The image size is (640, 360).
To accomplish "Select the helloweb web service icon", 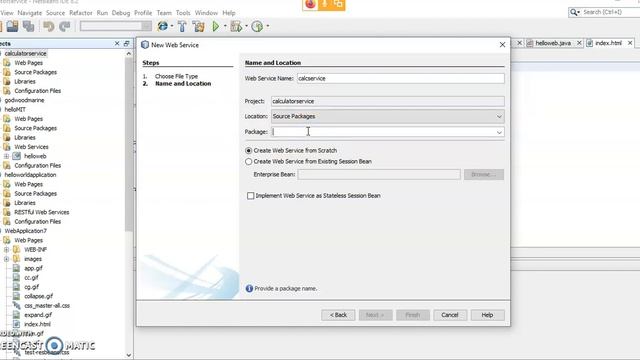I will [x=17, y=156].
